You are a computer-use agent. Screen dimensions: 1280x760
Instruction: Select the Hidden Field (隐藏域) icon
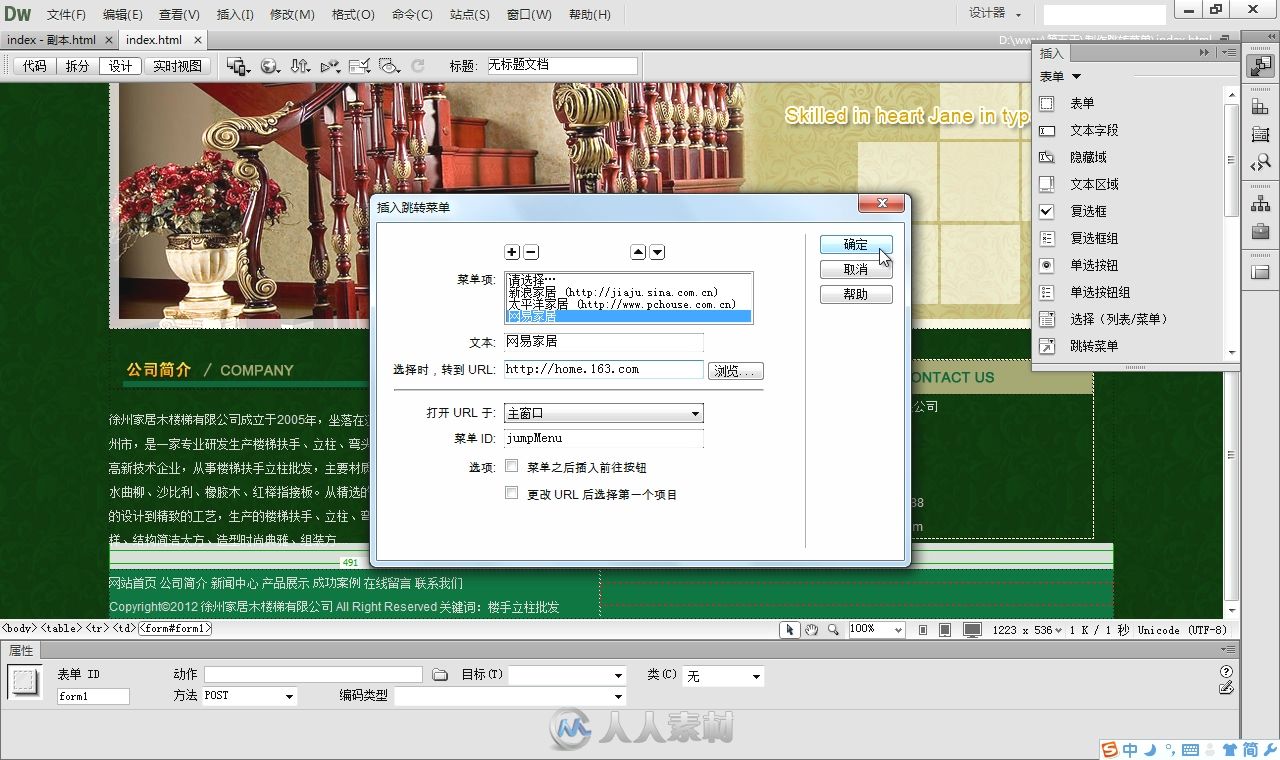coord(1047,157)
